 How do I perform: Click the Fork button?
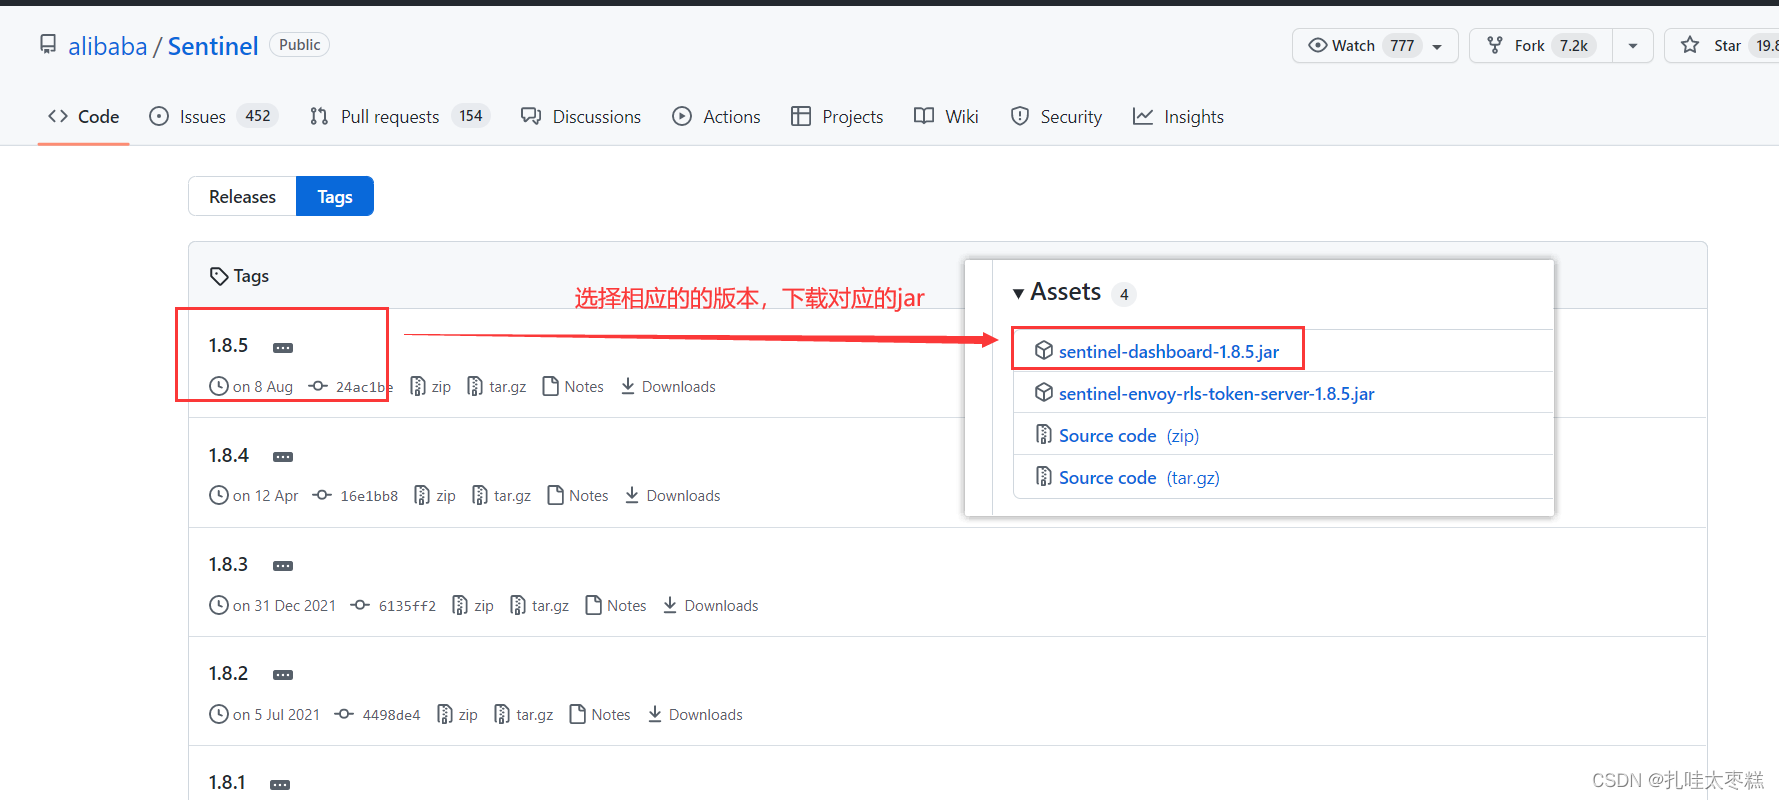[1541, 45]
